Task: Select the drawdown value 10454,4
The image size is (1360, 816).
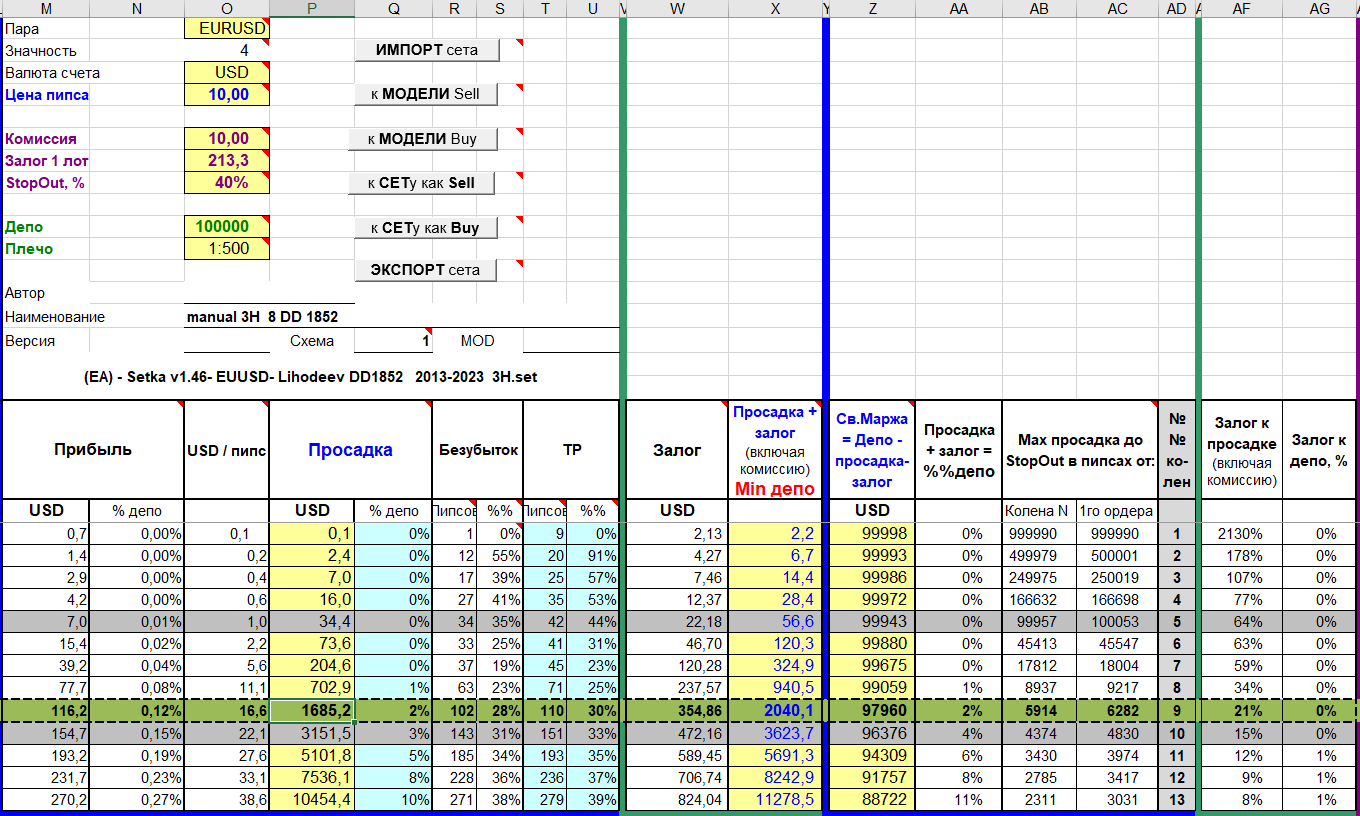Action: tap(312, 799)
